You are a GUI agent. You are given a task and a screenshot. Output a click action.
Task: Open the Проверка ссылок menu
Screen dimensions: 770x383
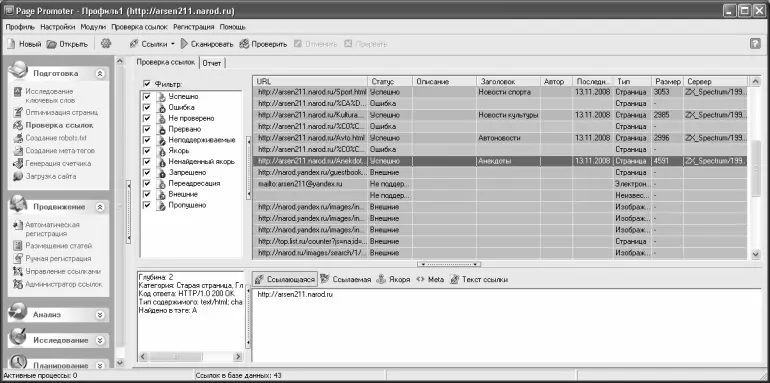139,27
